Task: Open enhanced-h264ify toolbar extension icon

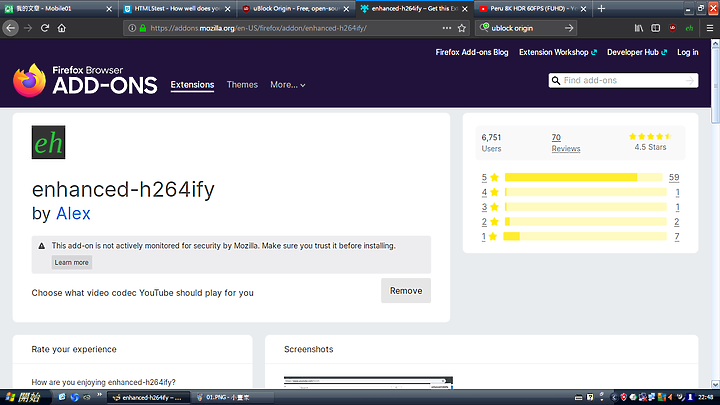Action: tap(689, 28)
